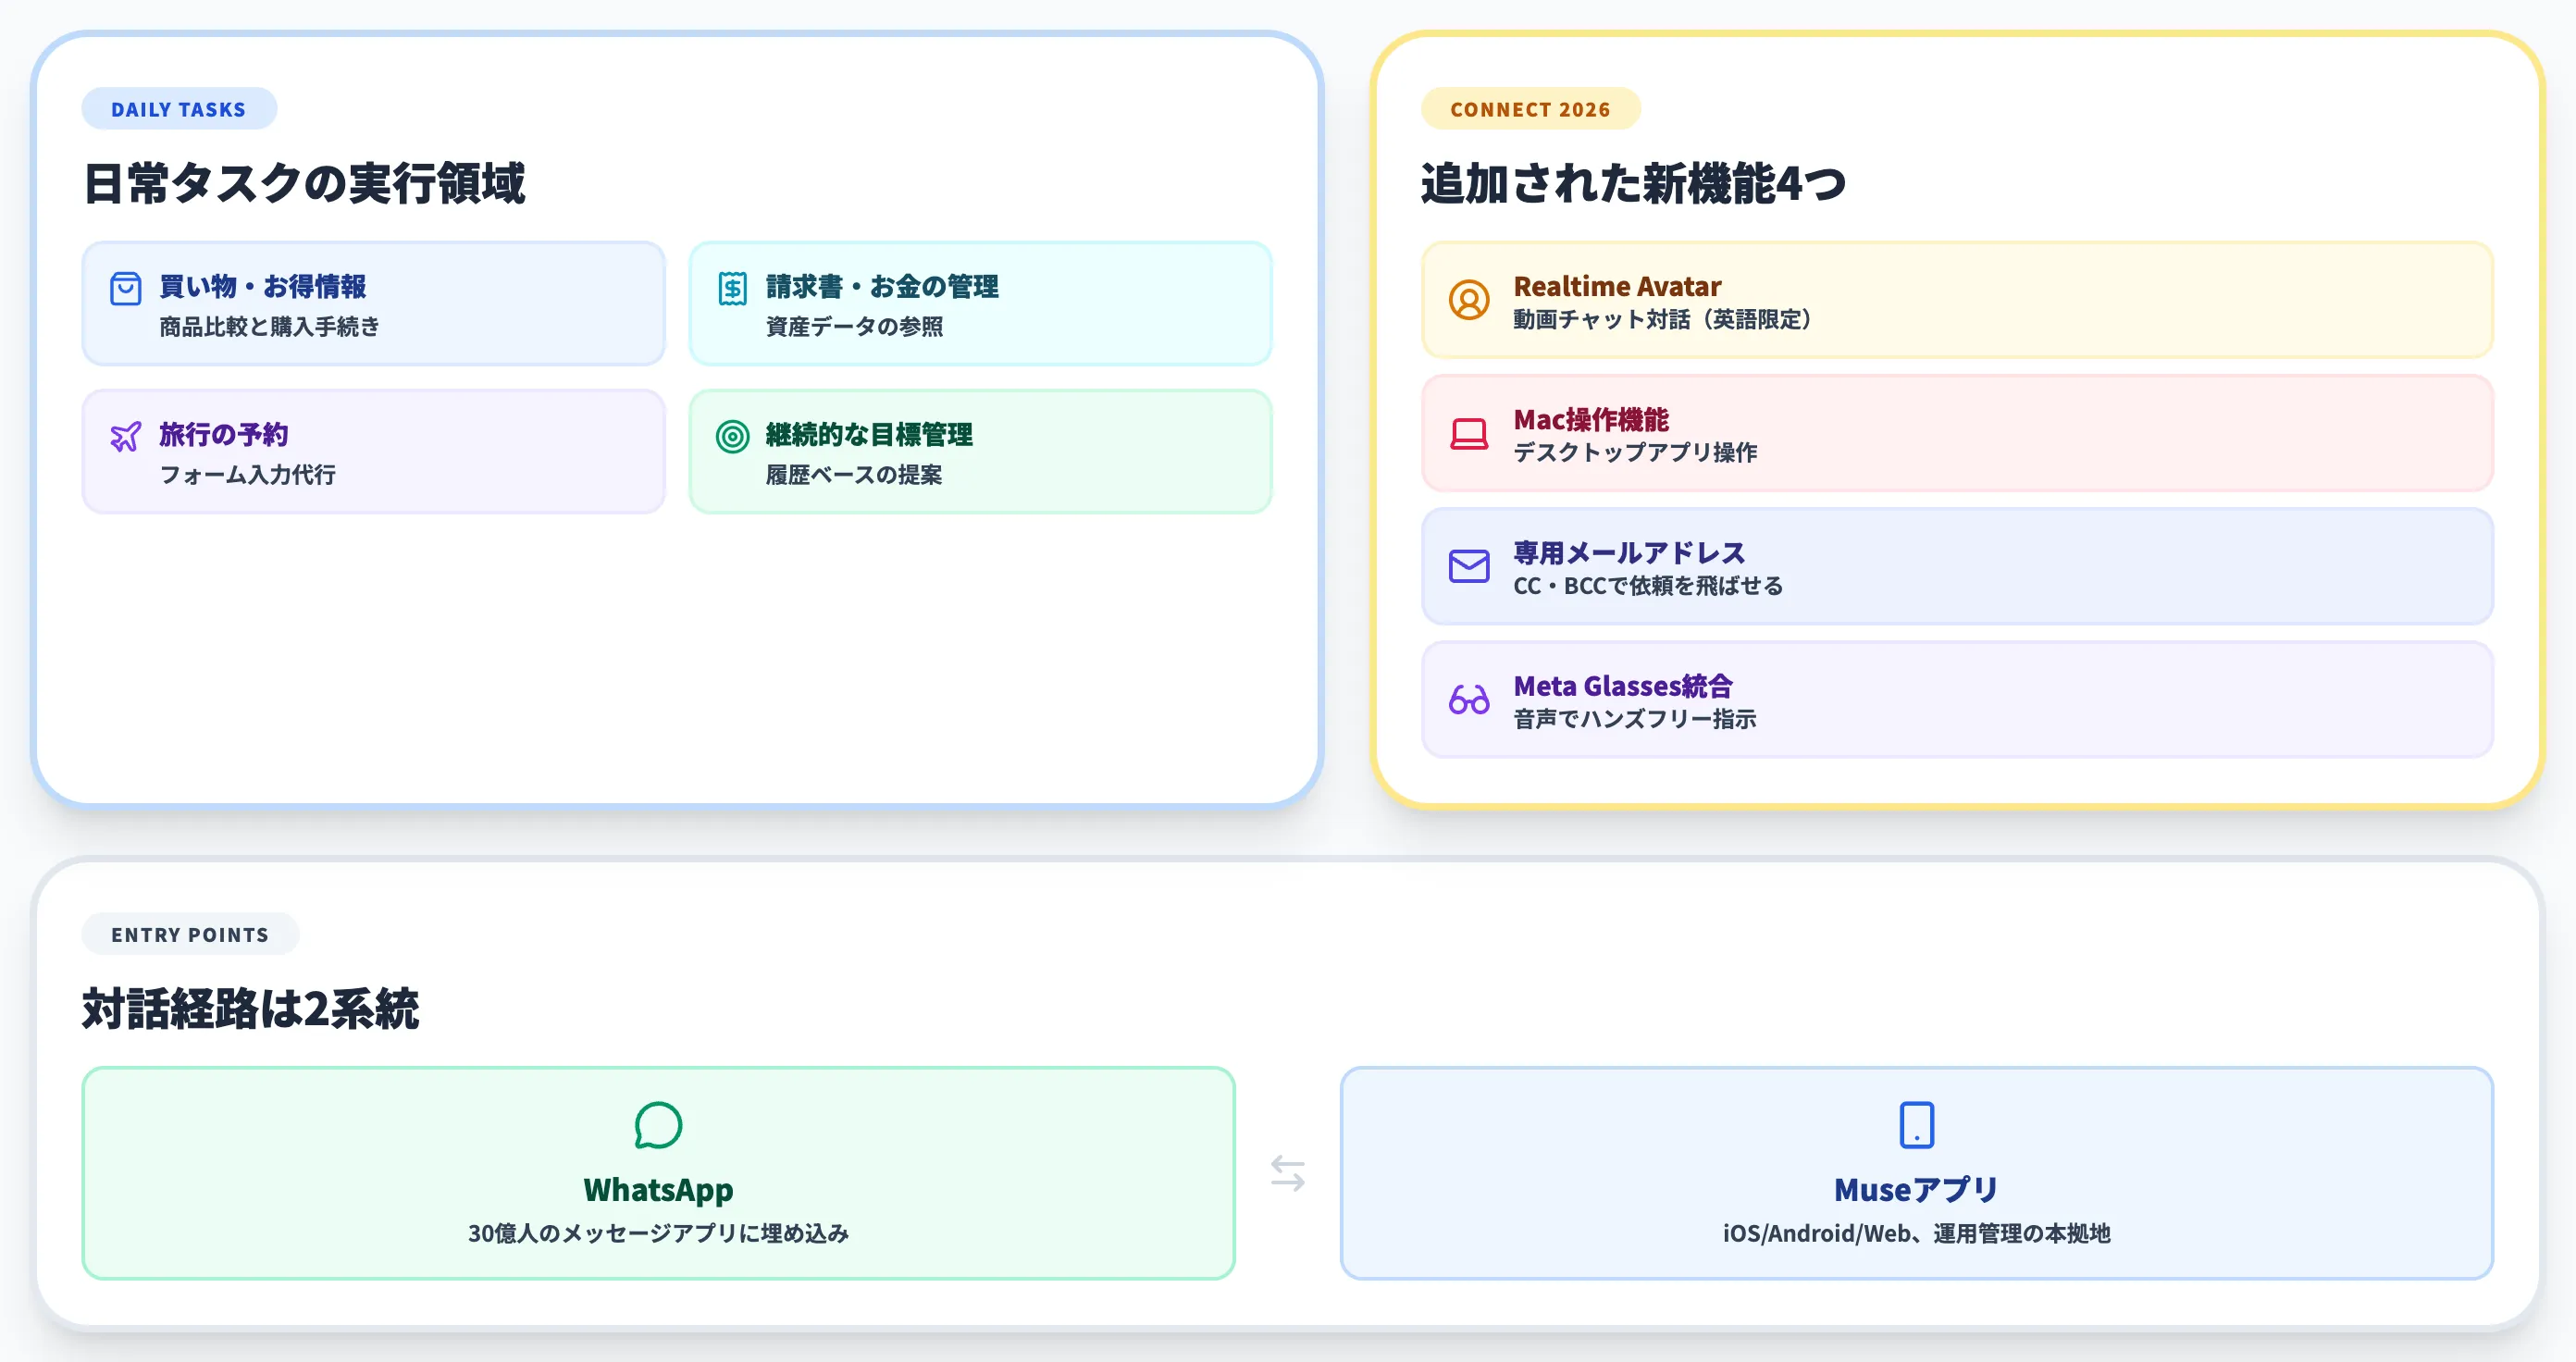Image resolution: width=2576 pixels, height=1362 pixels.
Task: Click the Realtime Avatar title
Action: (1617, 287)
